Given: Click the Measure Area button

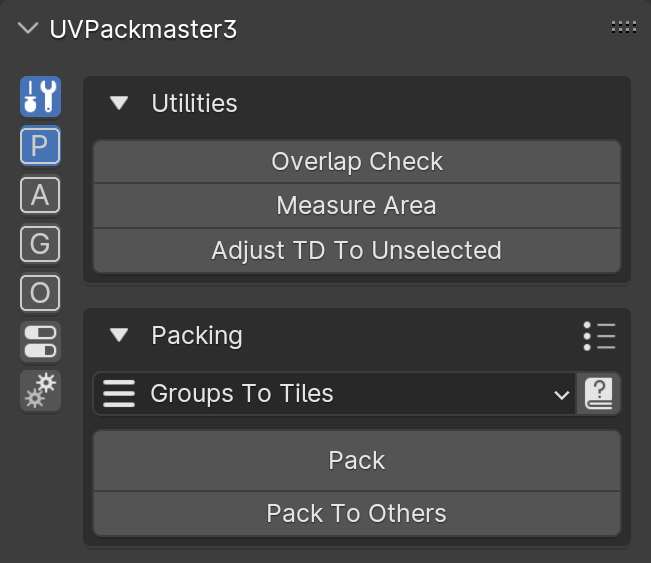Looking at the screenshot, I should click(x=357, y=206).
